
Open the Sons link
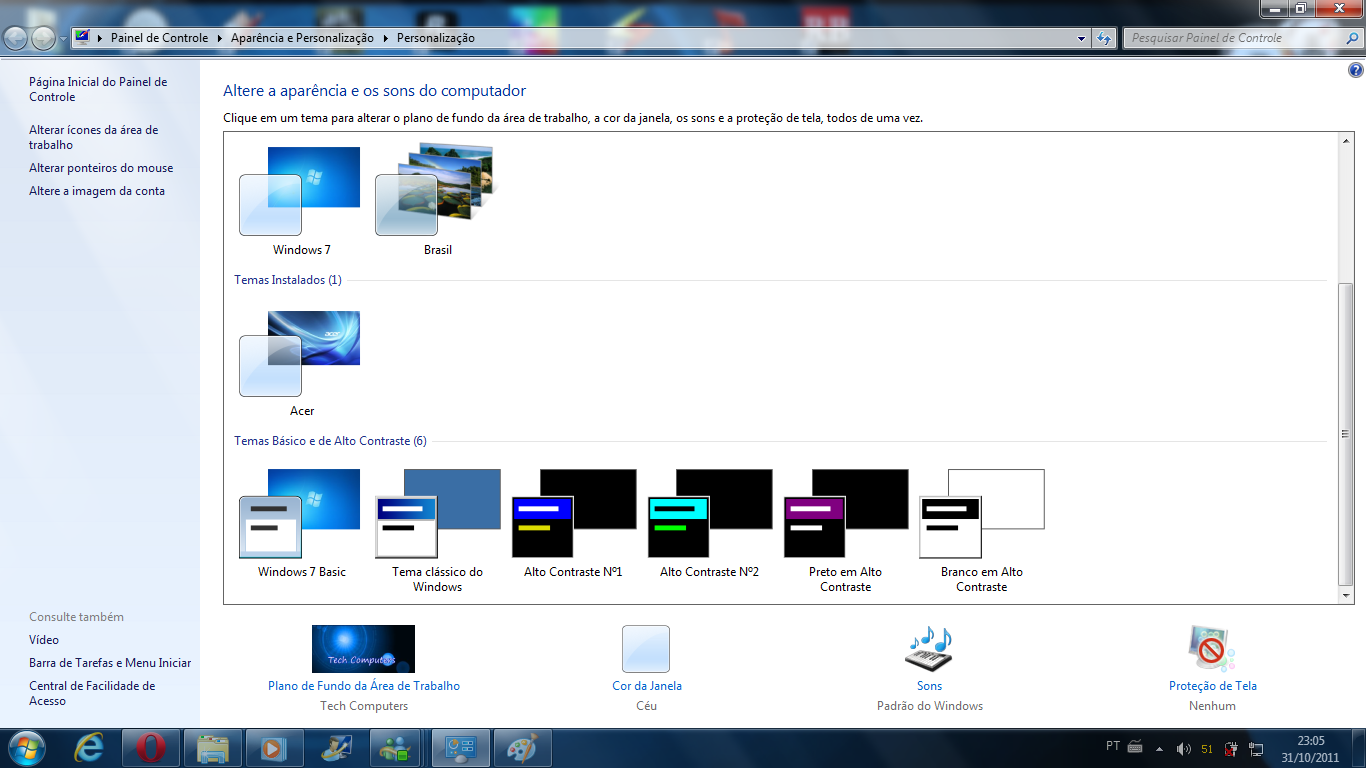click(x=930, y=686)
